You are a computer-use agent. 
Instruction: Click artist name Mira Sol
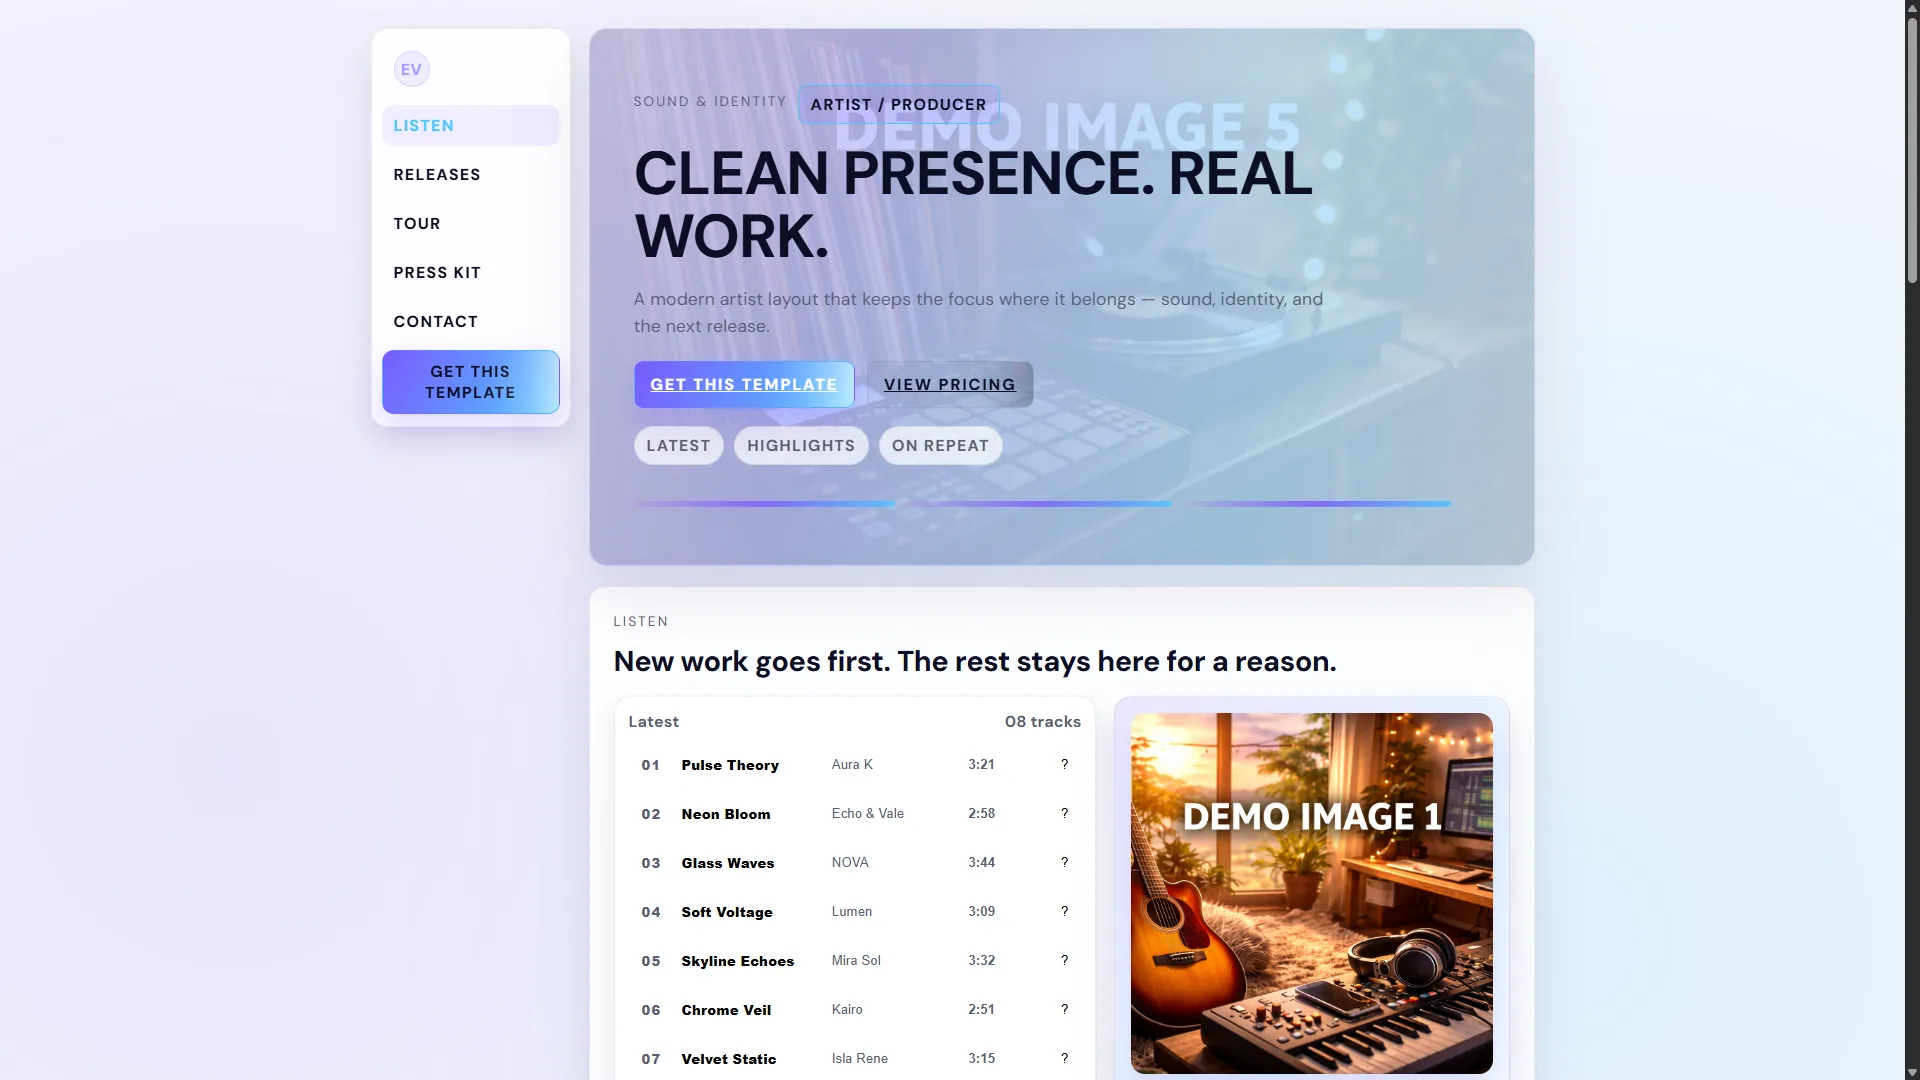(856, 960)
